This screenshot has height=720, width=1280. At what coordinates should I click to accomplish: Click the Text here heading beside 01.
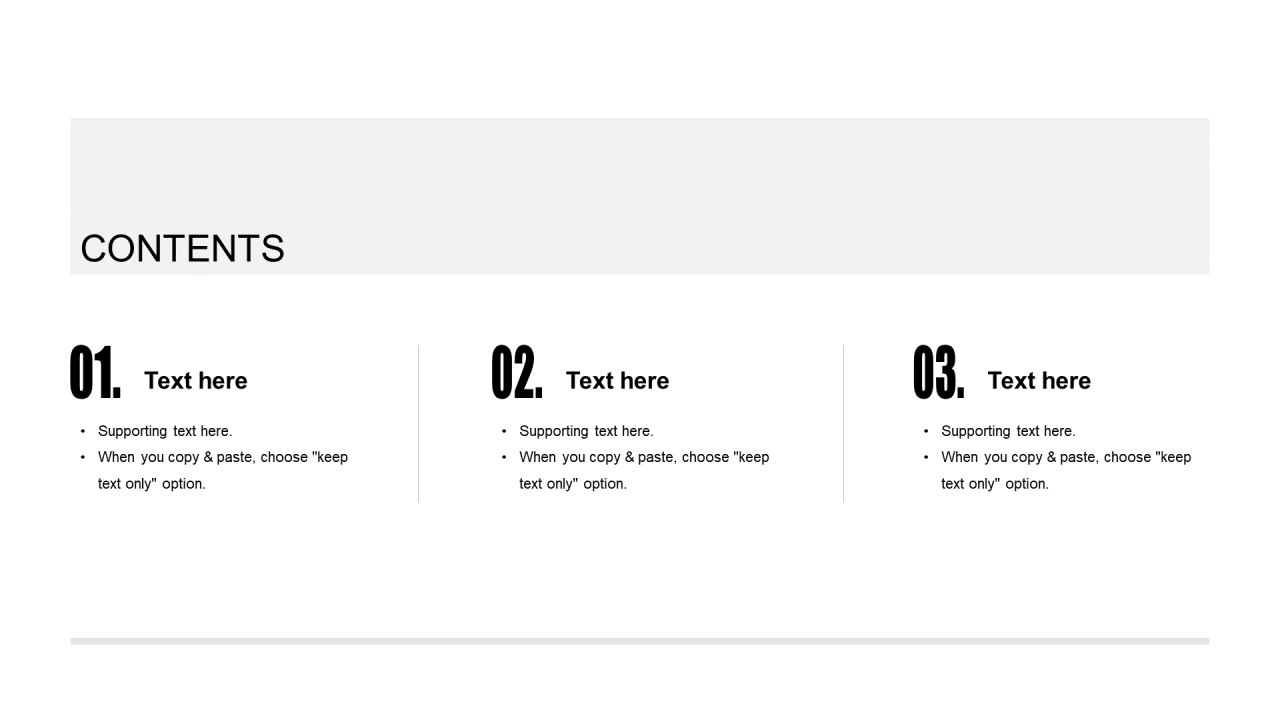pos(196,381)
